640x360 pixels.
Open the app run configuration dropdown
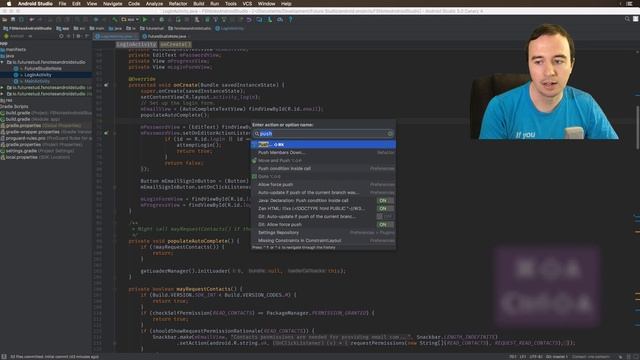click(x=130, y=19)
